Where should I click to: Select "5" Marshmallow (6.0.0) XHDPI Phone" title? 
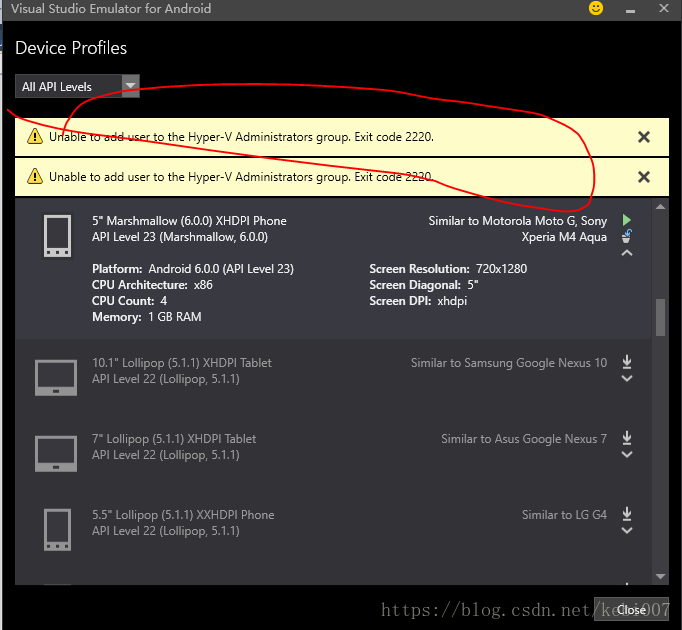coord(189,221)
